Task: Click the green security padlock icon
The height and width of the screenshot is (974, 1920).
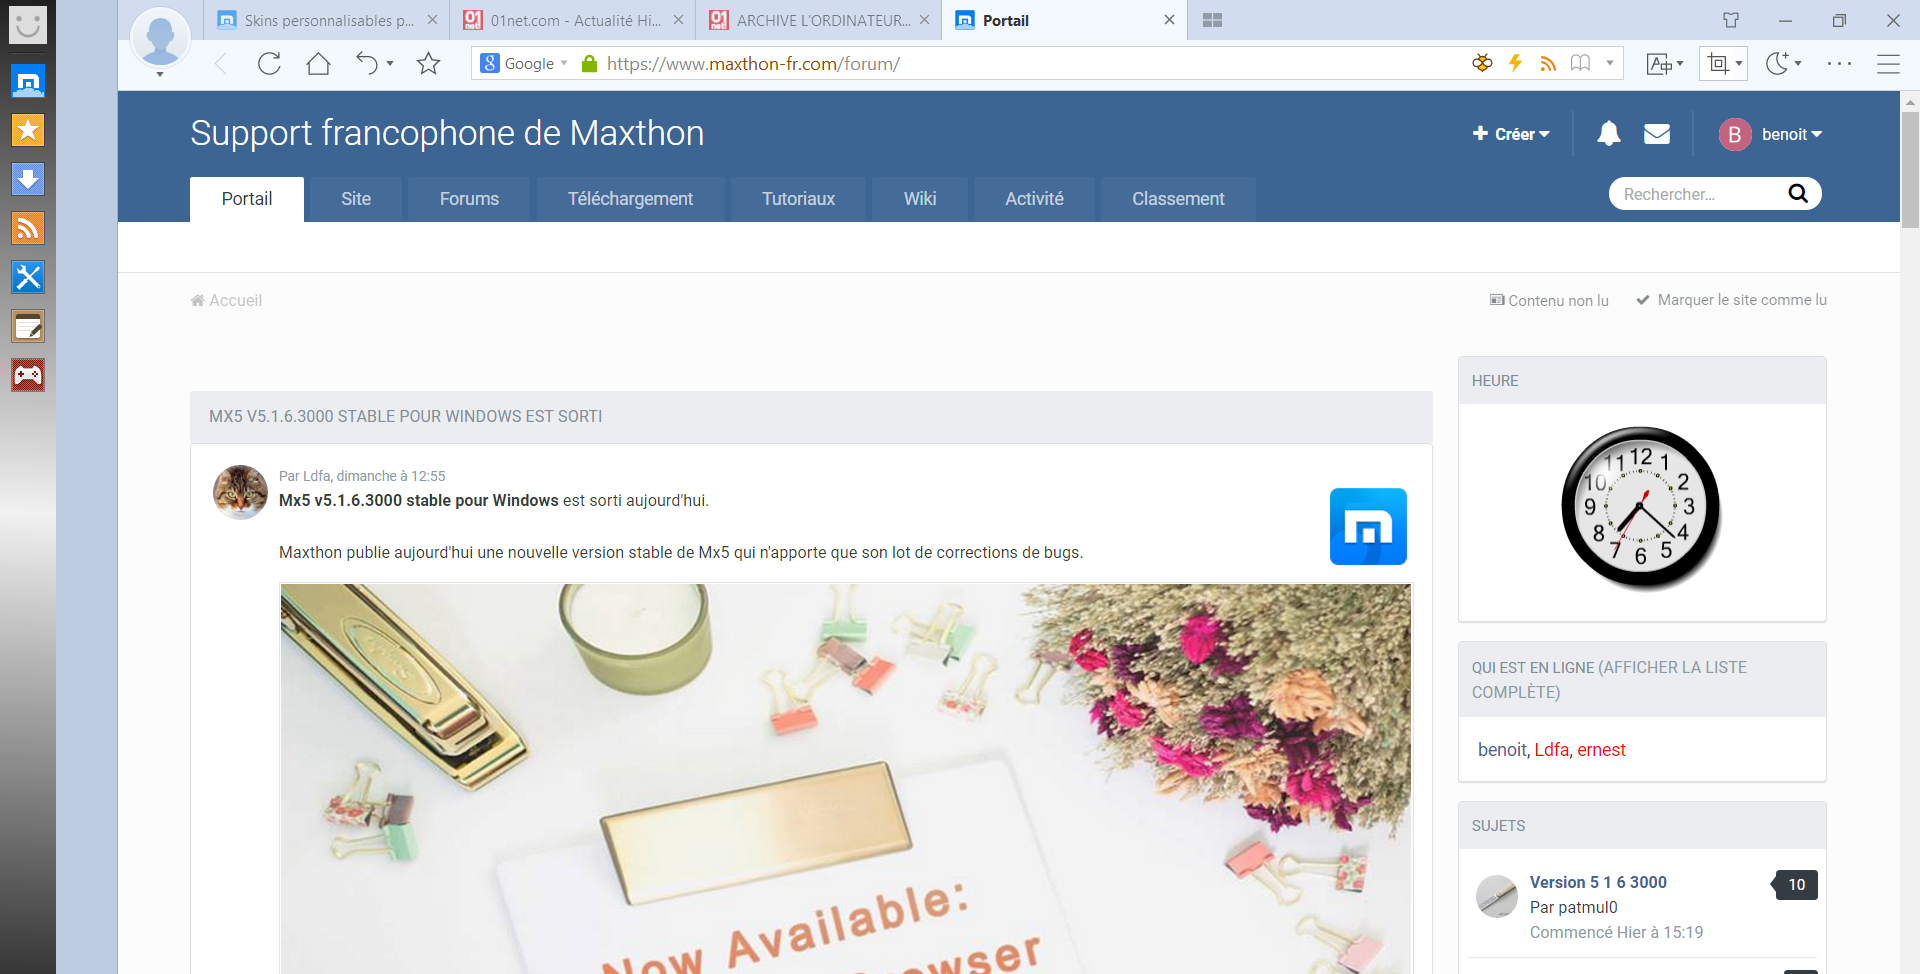Action: [589, 64]
